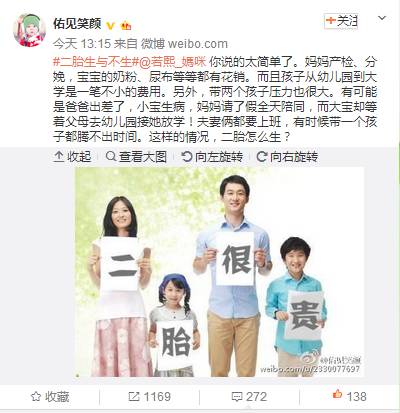Image resolution: width=400 pixels, height=413 pixels.
Task: Click the yellow V verified badge
Action: (111, 25)
